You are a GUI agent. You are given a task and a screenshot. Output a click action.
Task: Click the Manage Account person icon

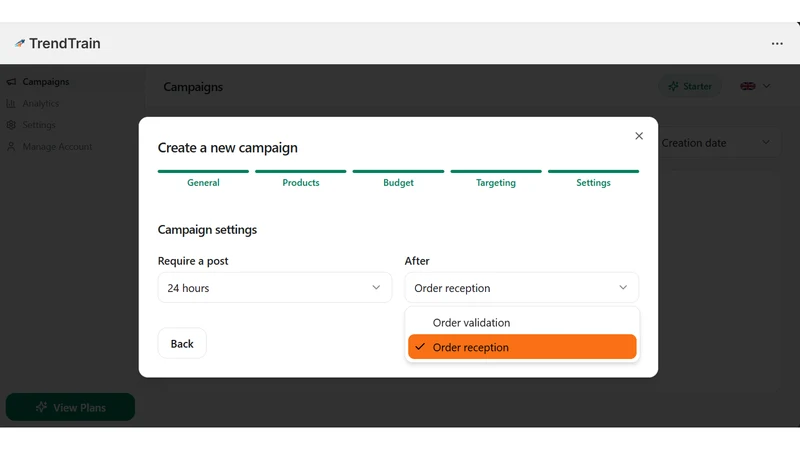coord(11,147)
